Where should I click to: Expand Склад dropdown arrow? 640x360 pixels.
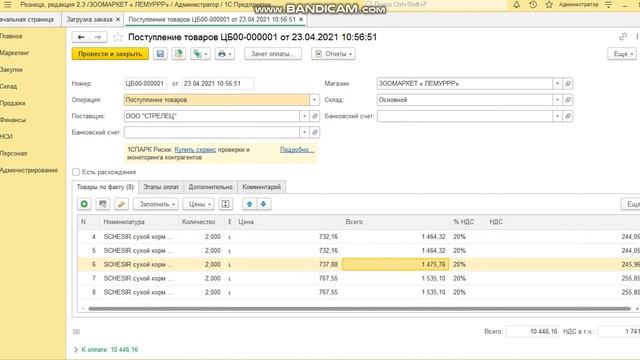(x=557, y=100)
